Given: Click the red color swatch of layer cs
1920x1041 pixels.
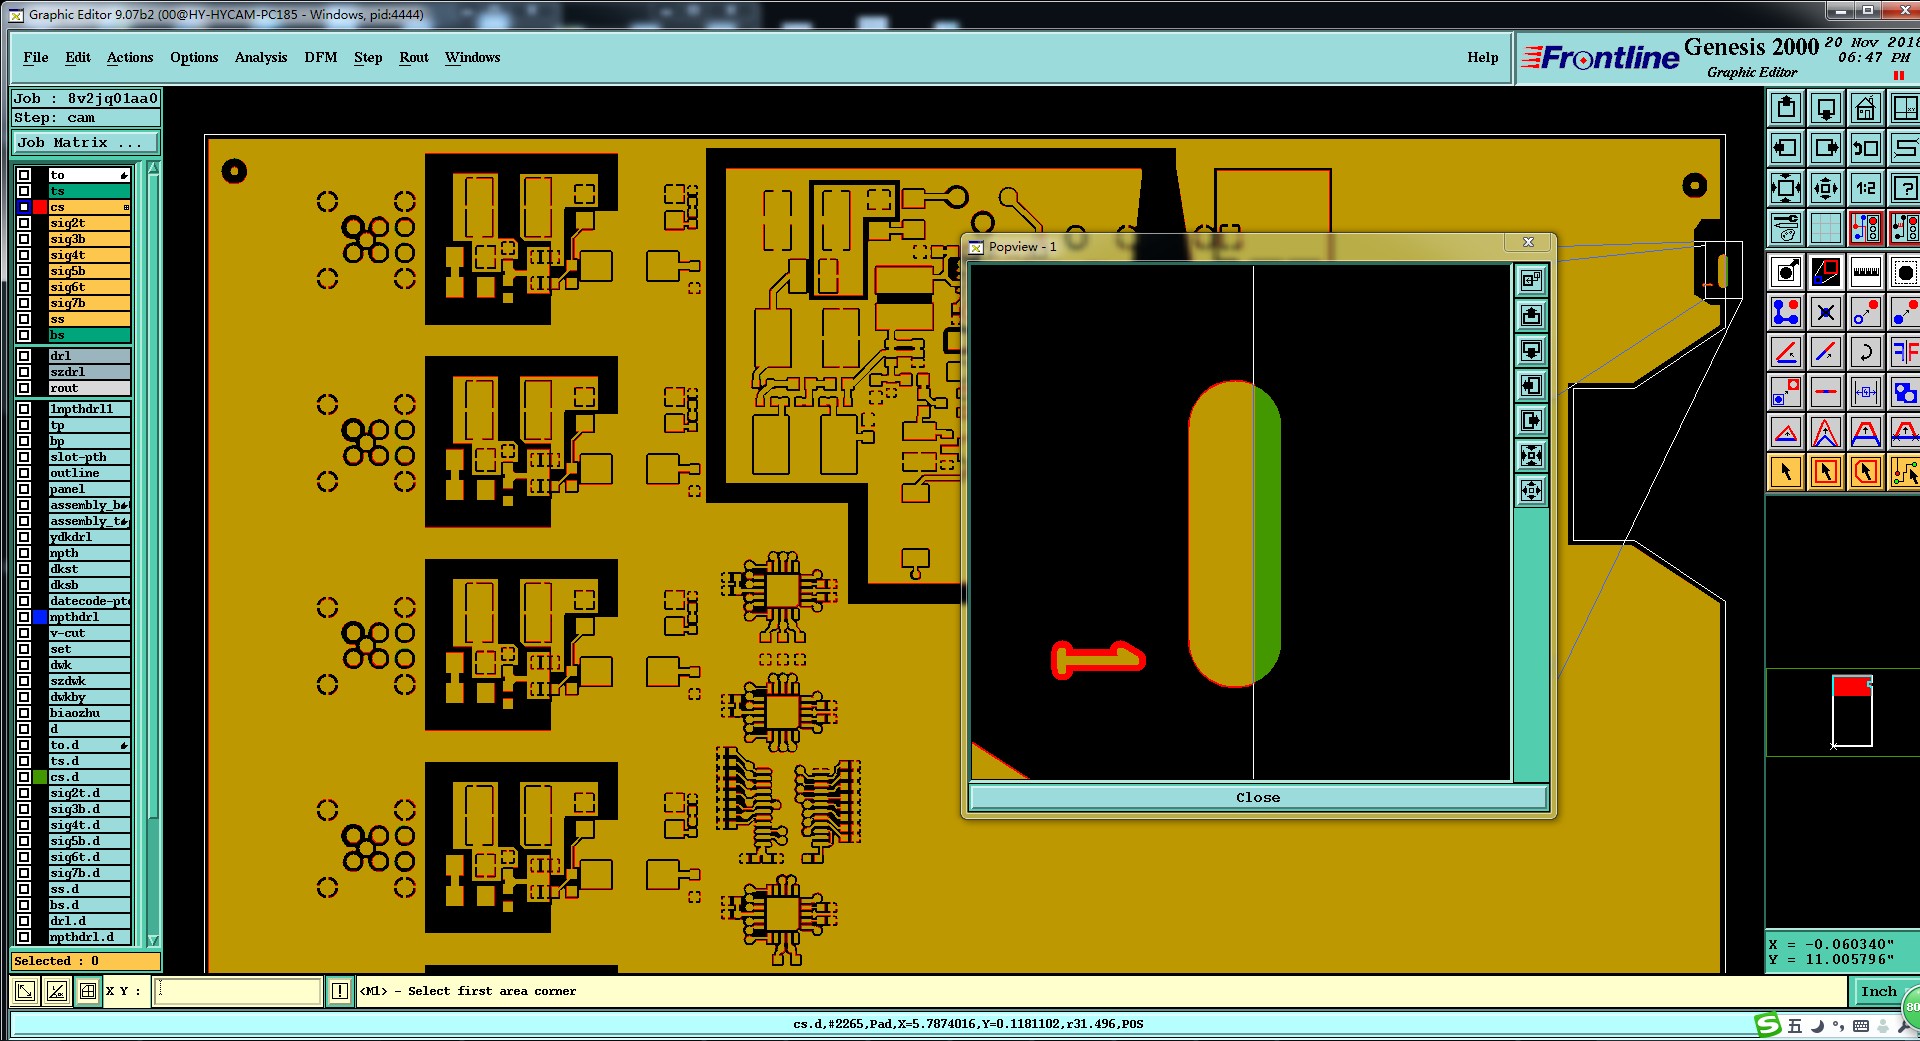Looking at the screenshot, I should pyautogui.click(x=40, y=207).
